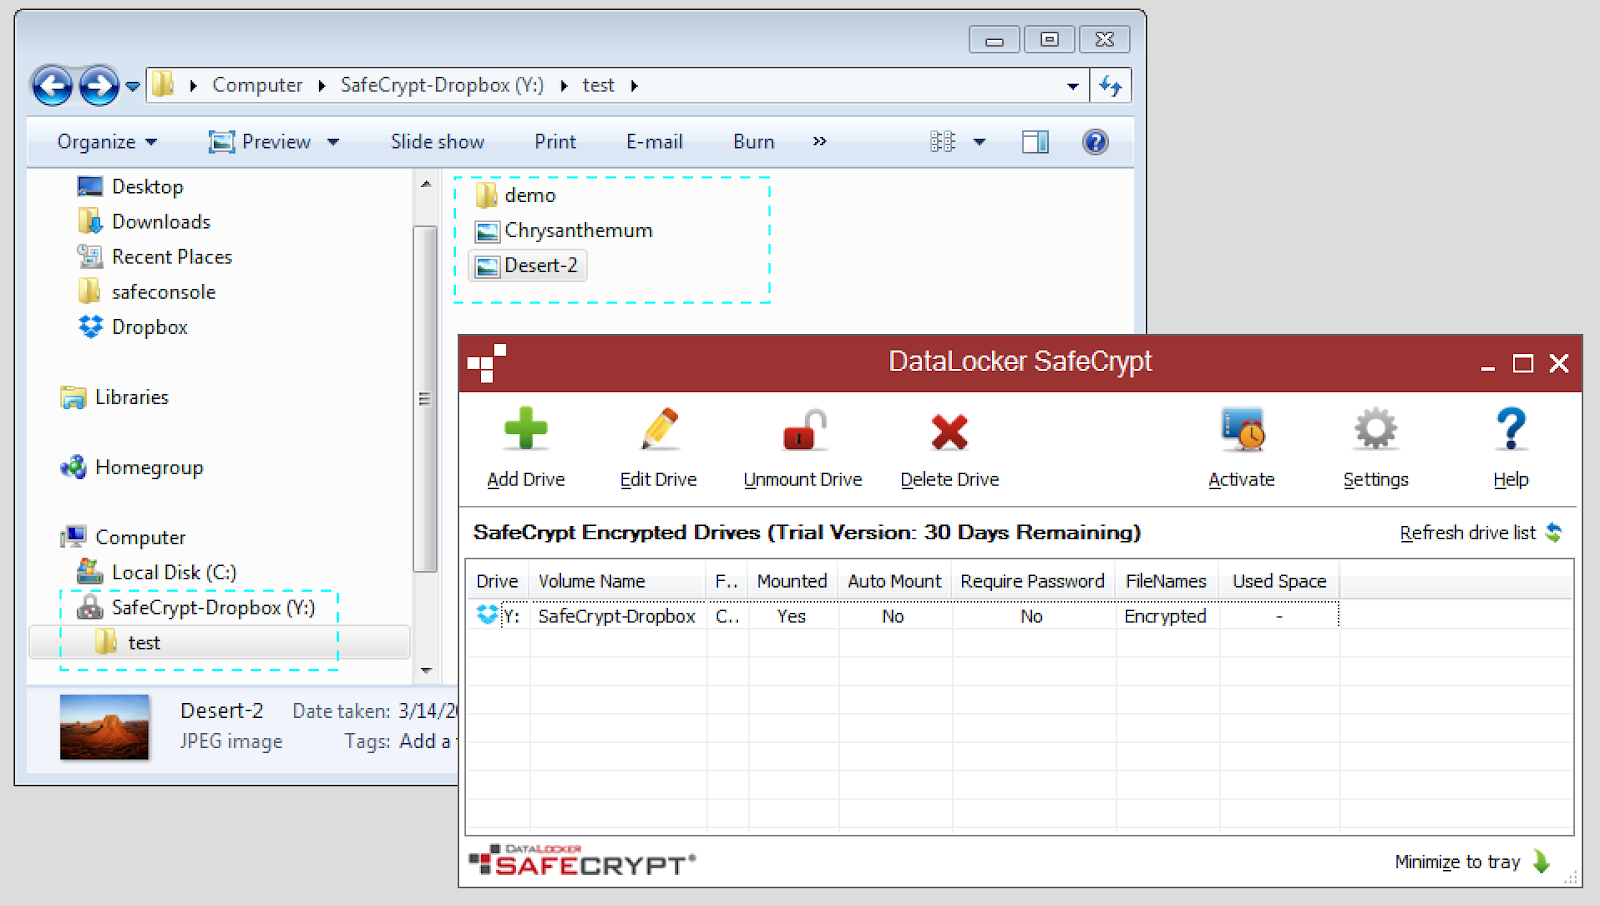Click the Desert-2 image file icon
Image resolution: width=1600 pixels, height=905 pixels.
coord(487,266)
